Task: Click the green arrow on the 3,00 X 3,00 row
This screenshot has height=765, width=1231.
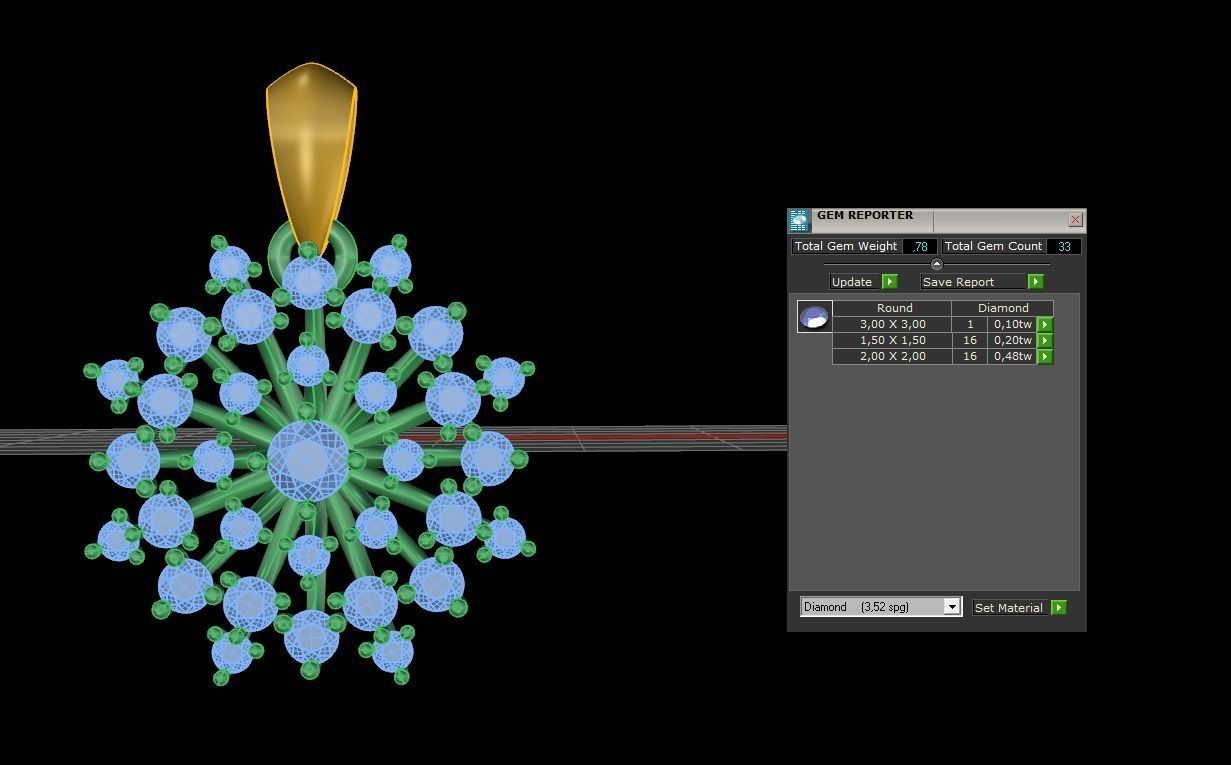Action: pos(1045,324)
